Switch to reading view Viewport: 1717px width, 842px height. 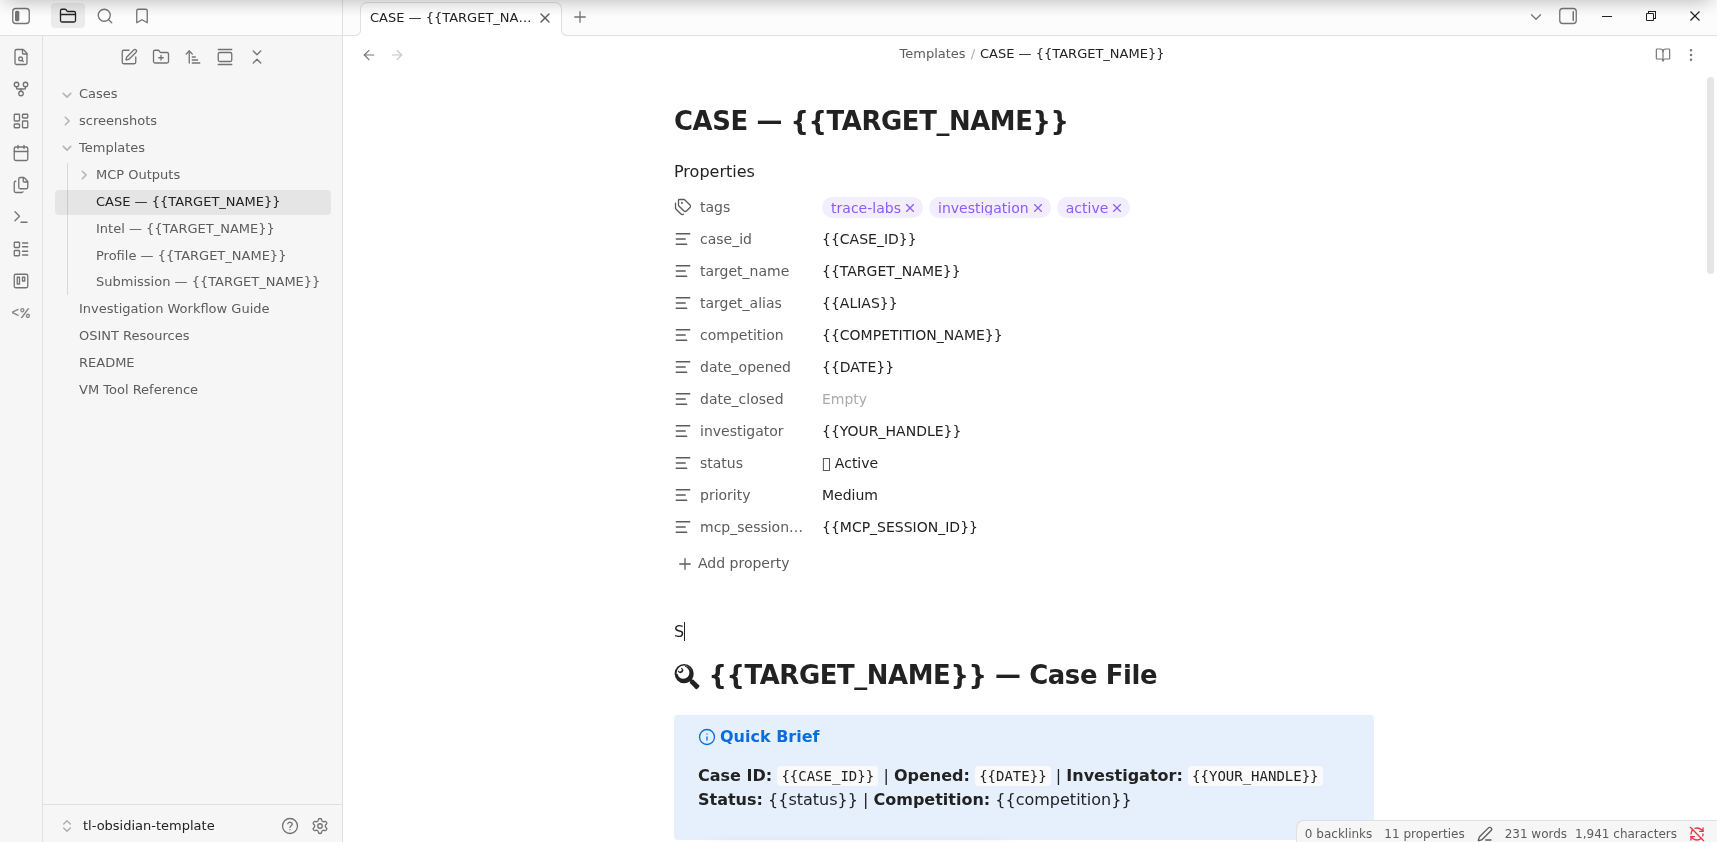pos(1663,55)
